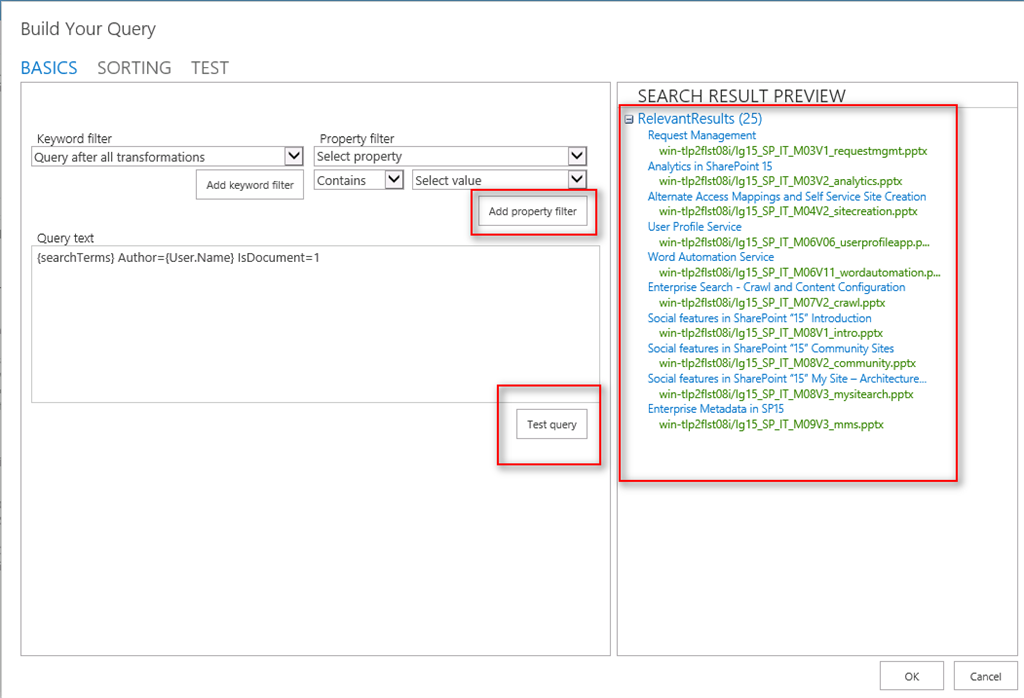Click the M06V11_wordautomation URL
1024x698 pixels.
pyautogui.click(x=799, y=272)
